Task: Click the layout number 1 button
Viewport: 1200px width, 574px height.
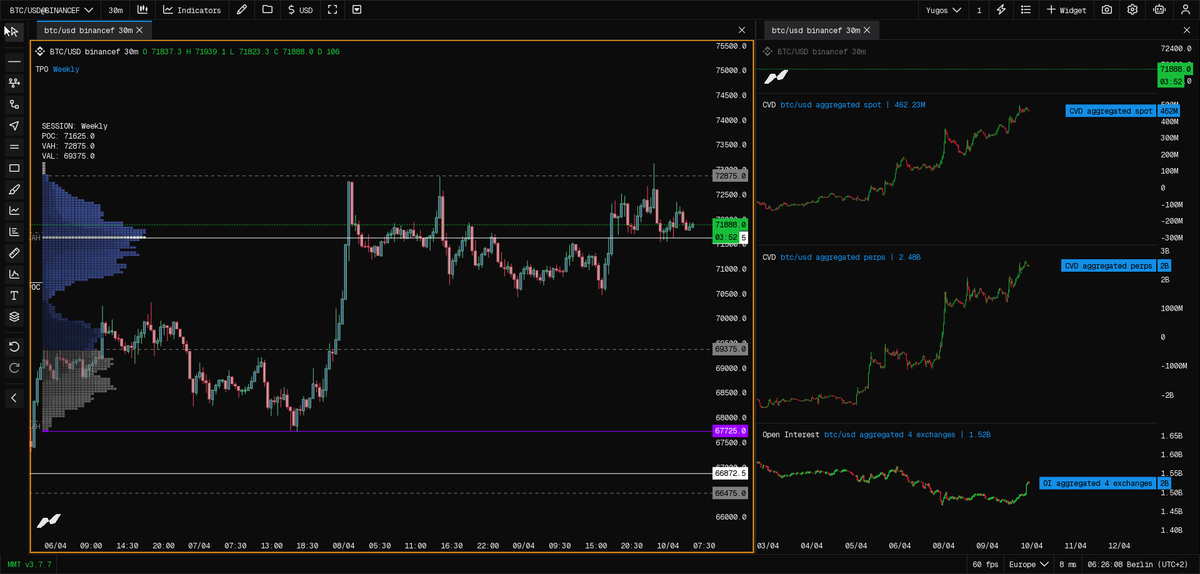Action: (x=979, y=10)
